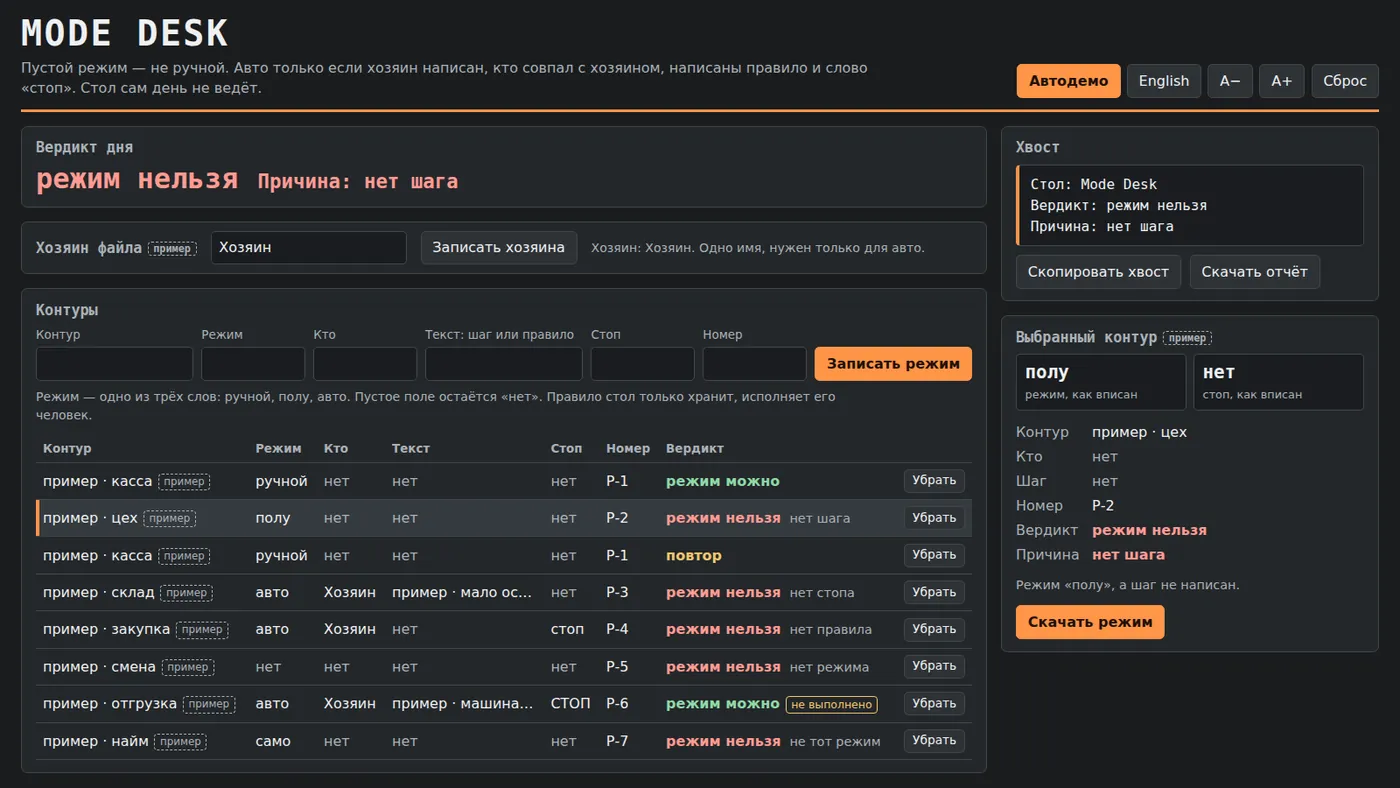Click the нет правила reason text

[831, 630]
